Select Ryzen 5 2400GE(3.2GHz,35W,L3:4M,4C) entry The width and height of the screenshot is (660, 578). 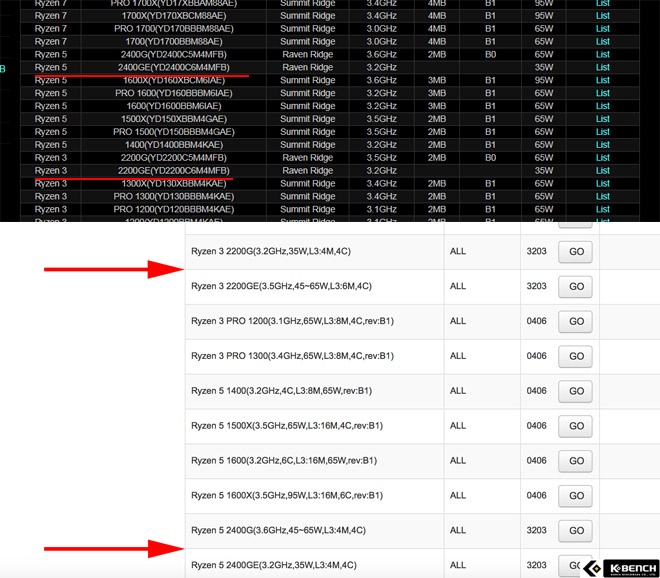pos(274,565)
